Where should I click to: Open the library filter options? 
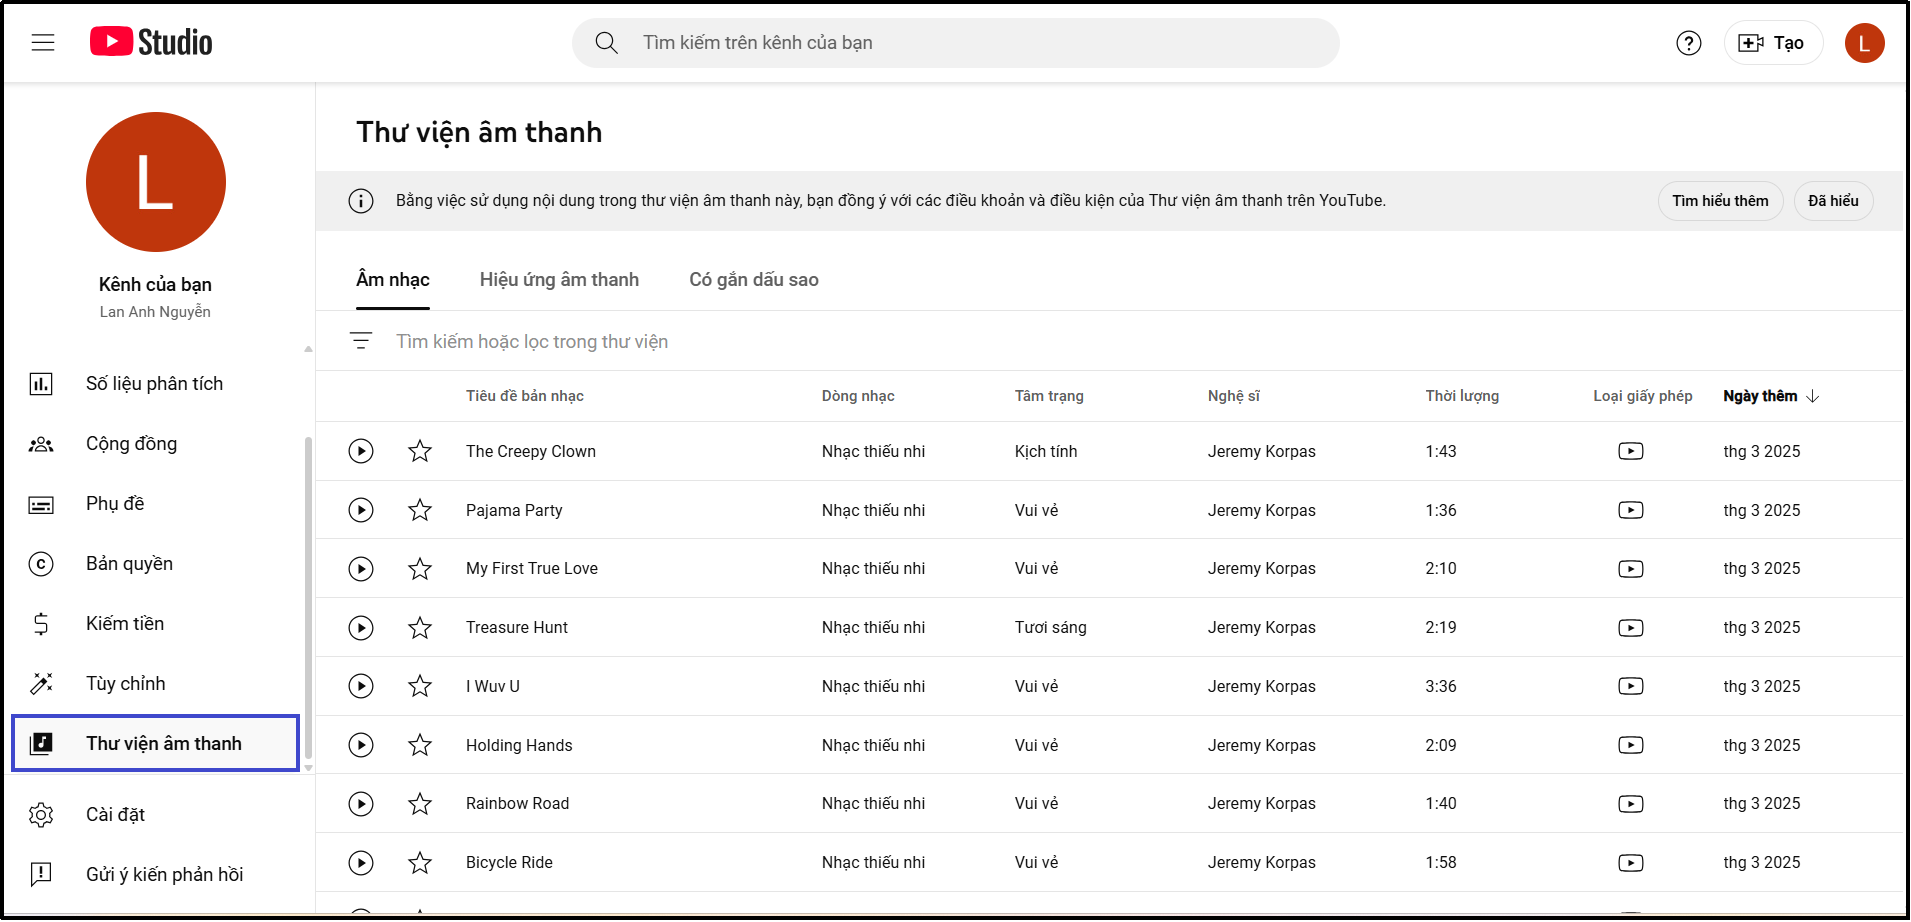pos(361,341)
